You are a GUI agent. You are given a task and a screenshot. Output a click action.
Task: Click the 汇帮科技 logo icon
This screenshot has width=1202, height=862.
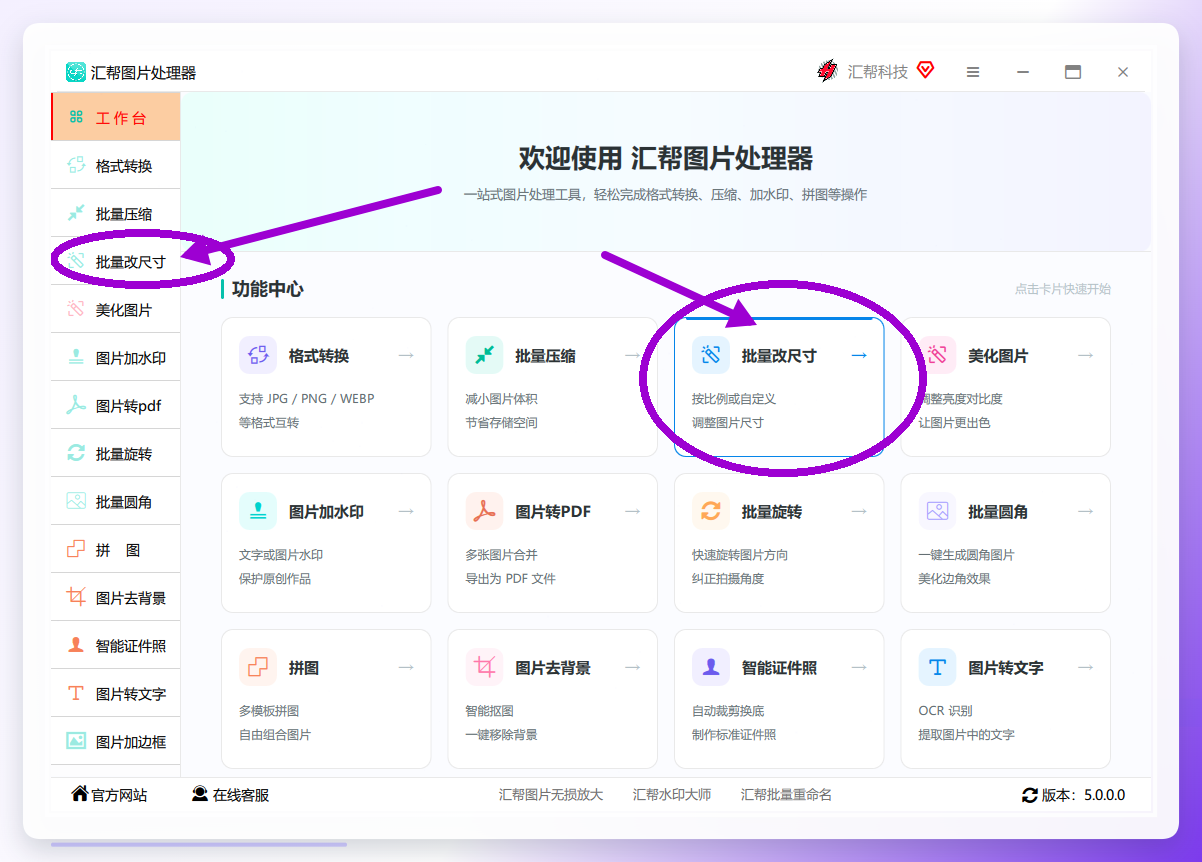tap(827, 71)
